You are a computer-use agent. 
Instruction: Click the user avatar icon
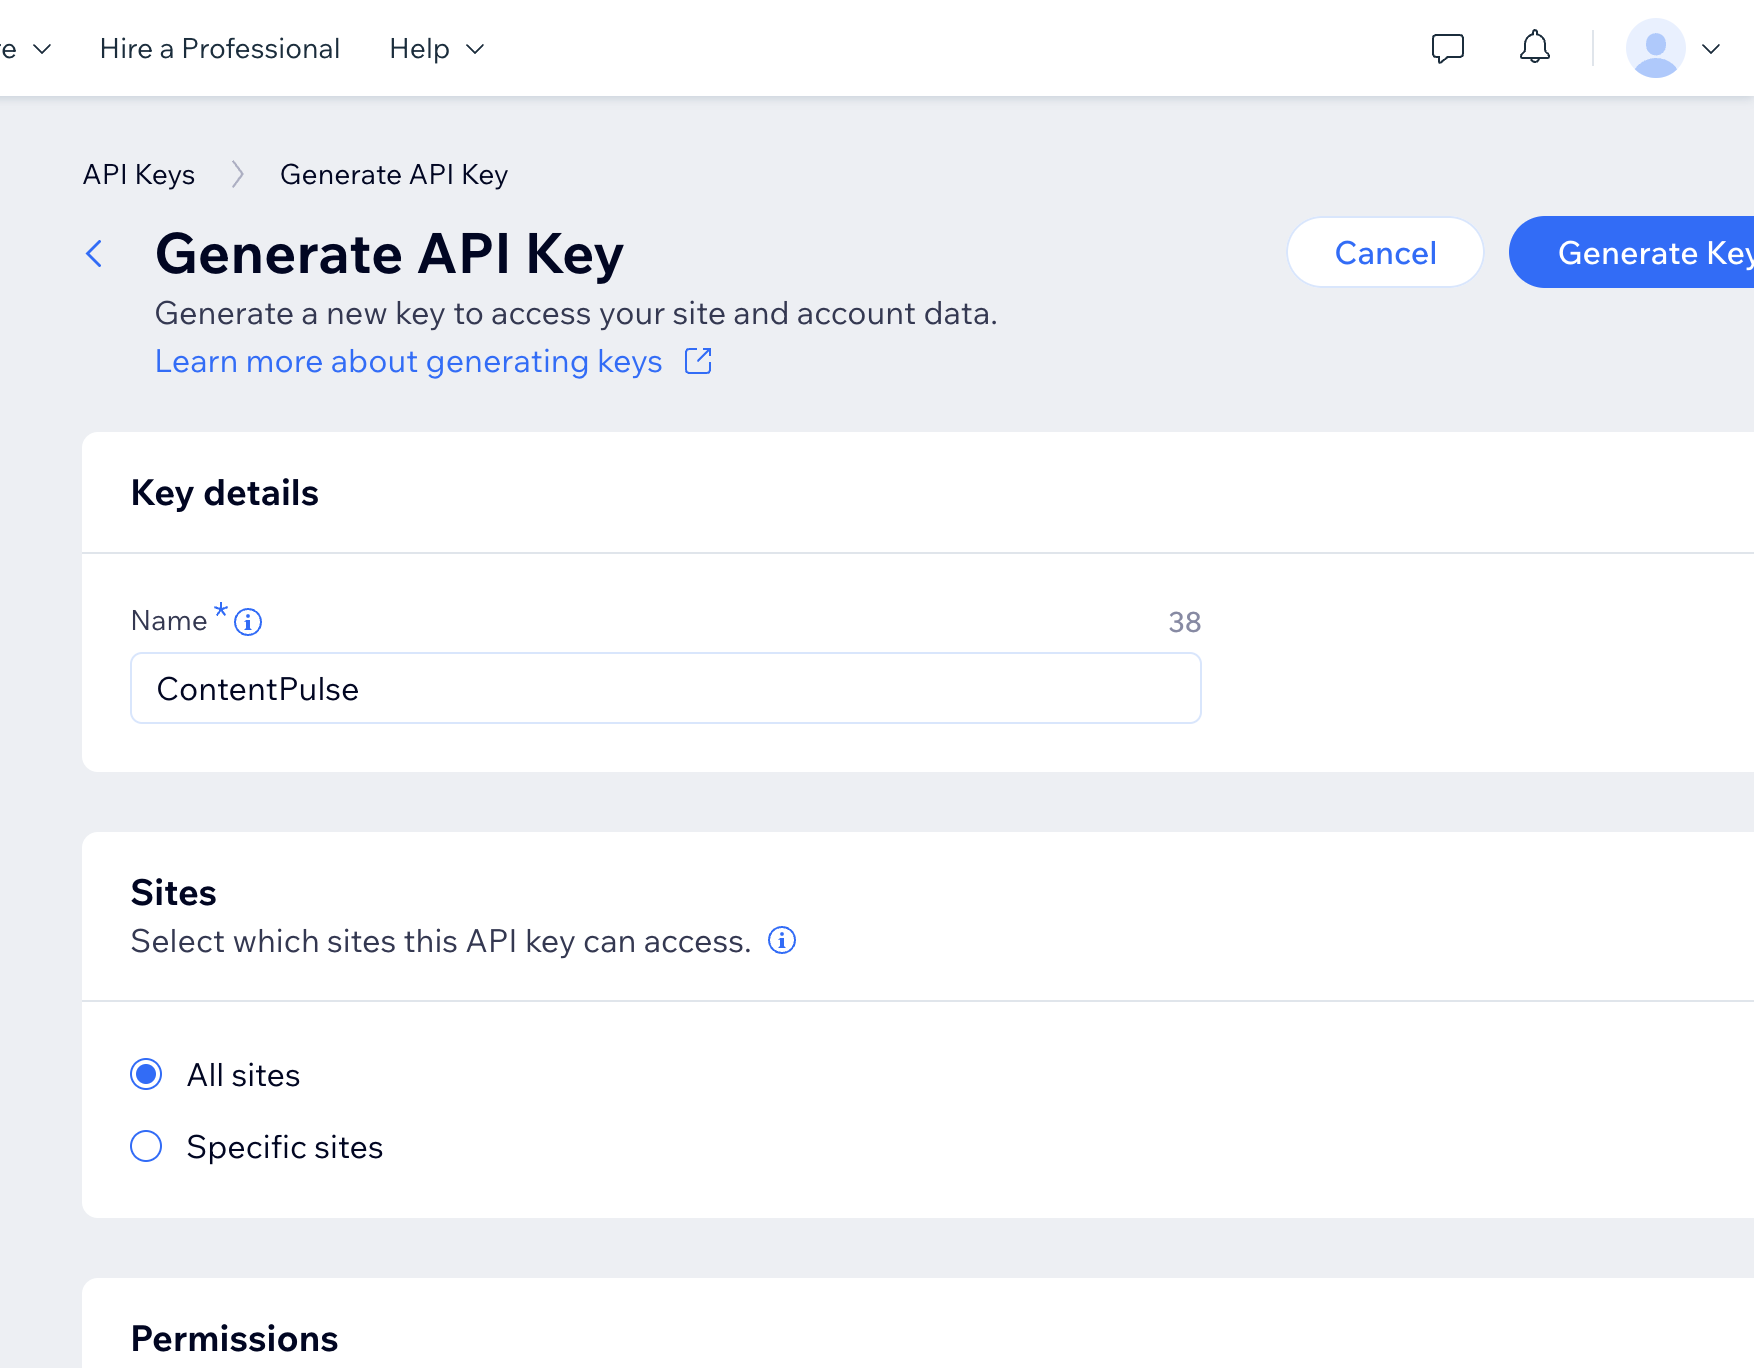point(1655,48)
